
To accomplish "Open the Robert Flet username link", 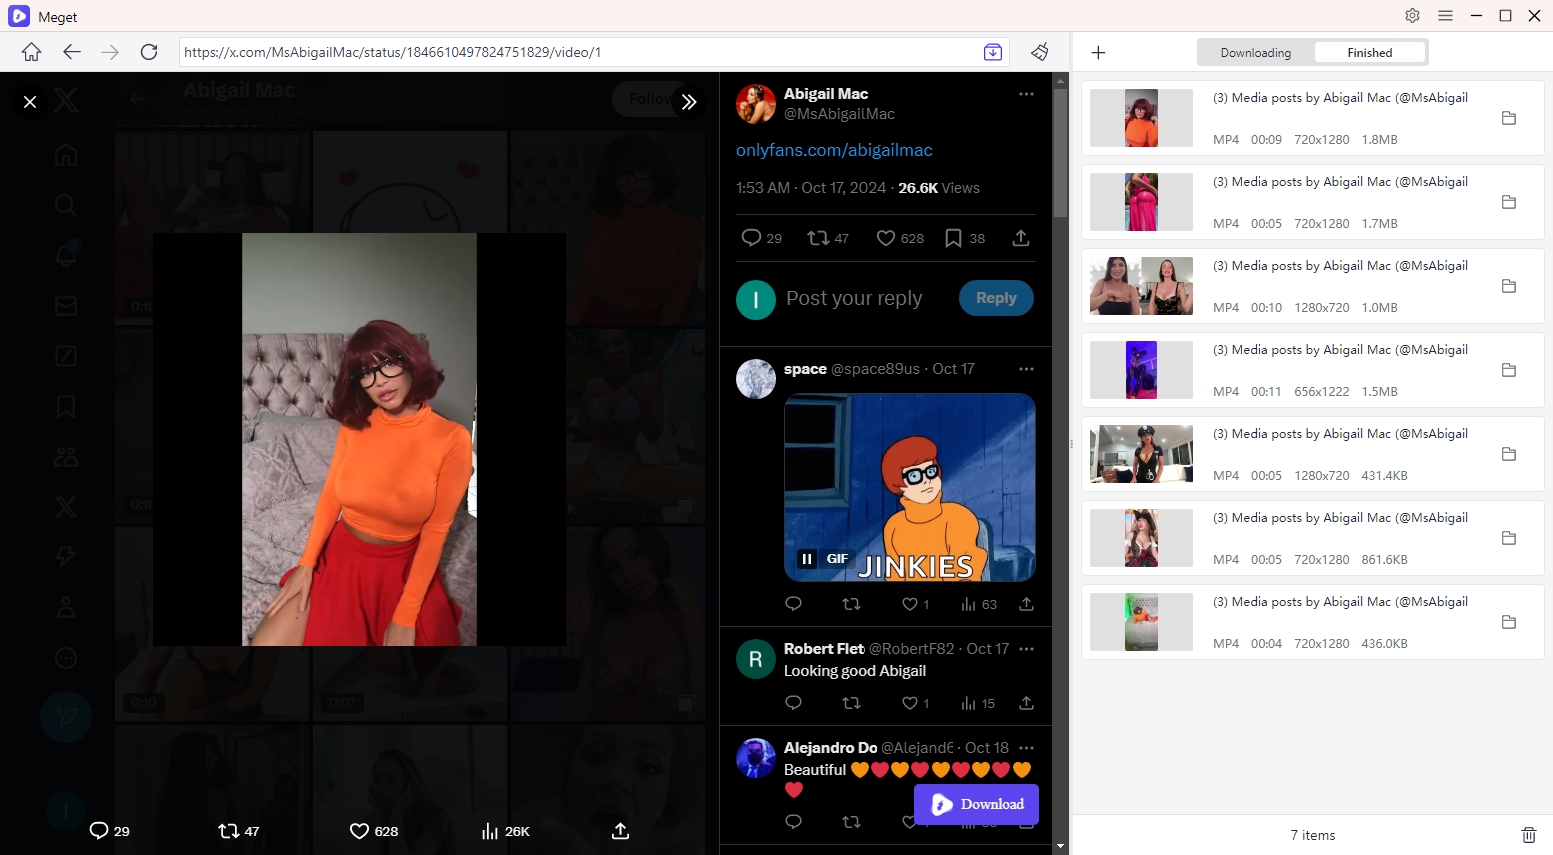I will (824, 649).
